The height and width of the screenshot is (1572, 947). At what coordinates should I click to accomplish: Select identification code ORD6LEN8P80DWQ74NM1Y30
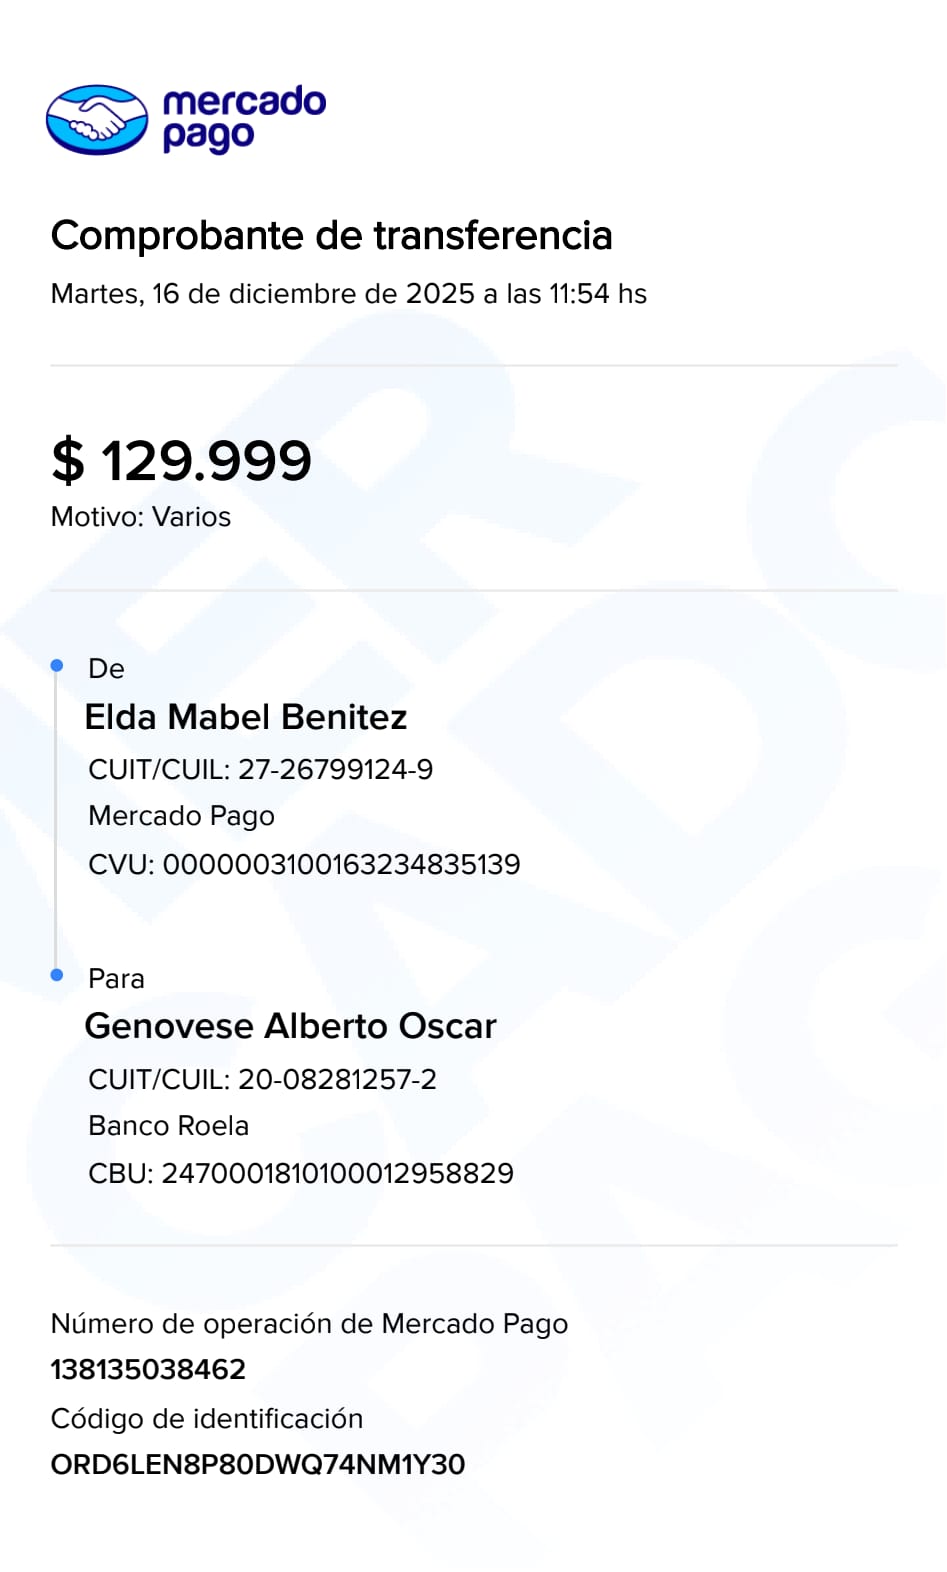(258, 1465)
